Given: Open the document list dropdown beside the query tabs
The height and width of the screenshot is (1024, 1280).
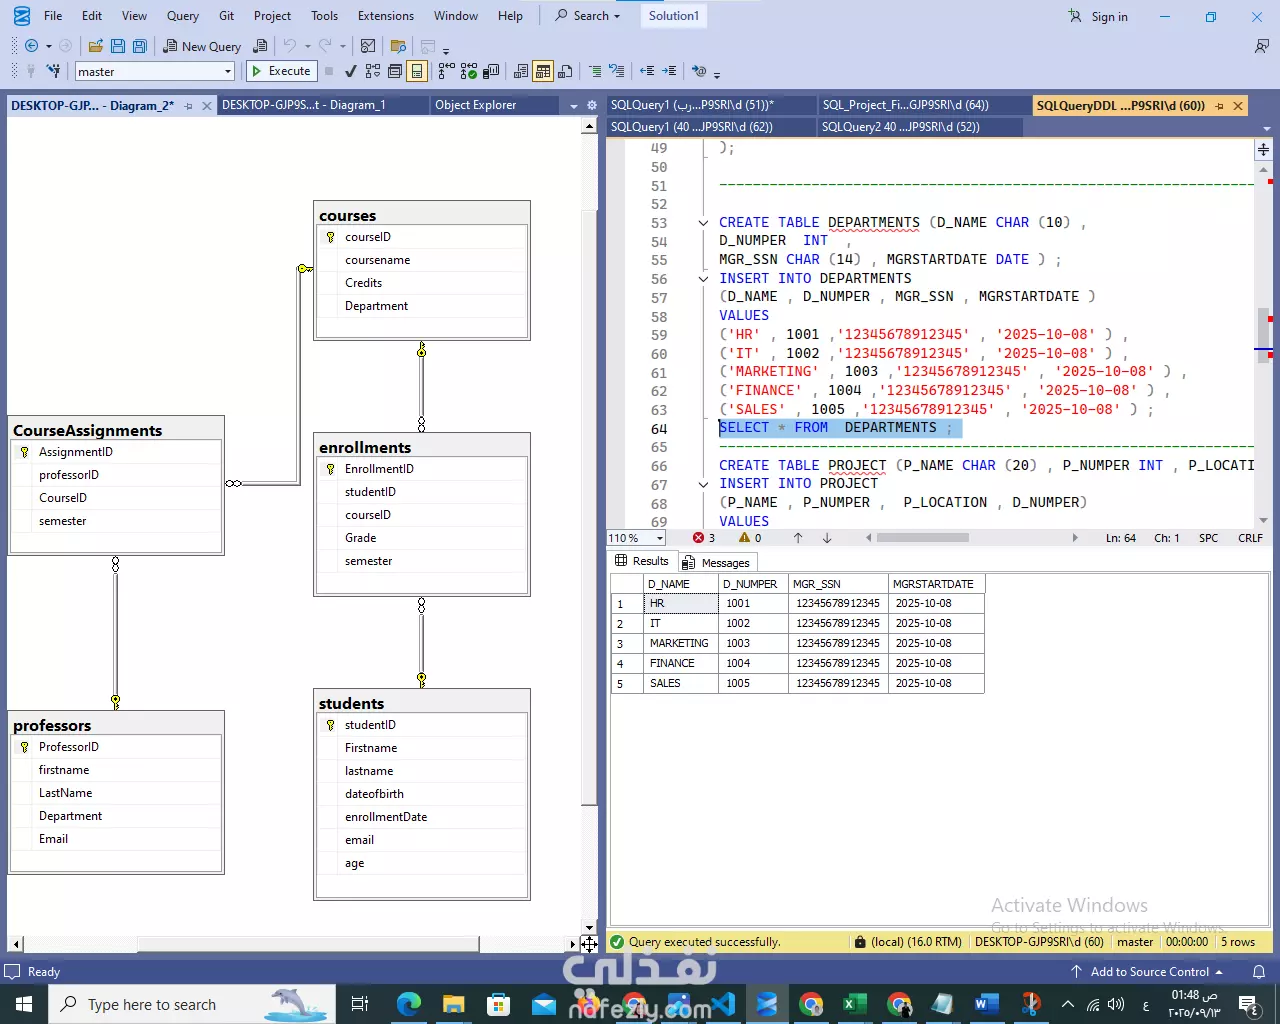Looking at the screenshot, I should point(1267,128).
